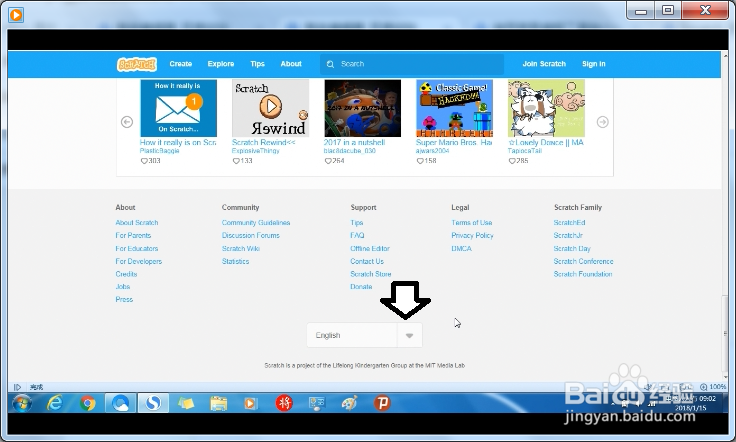Open the Lonely Dance project thumbnail
The image size is (736, 442).
[546, 108]
